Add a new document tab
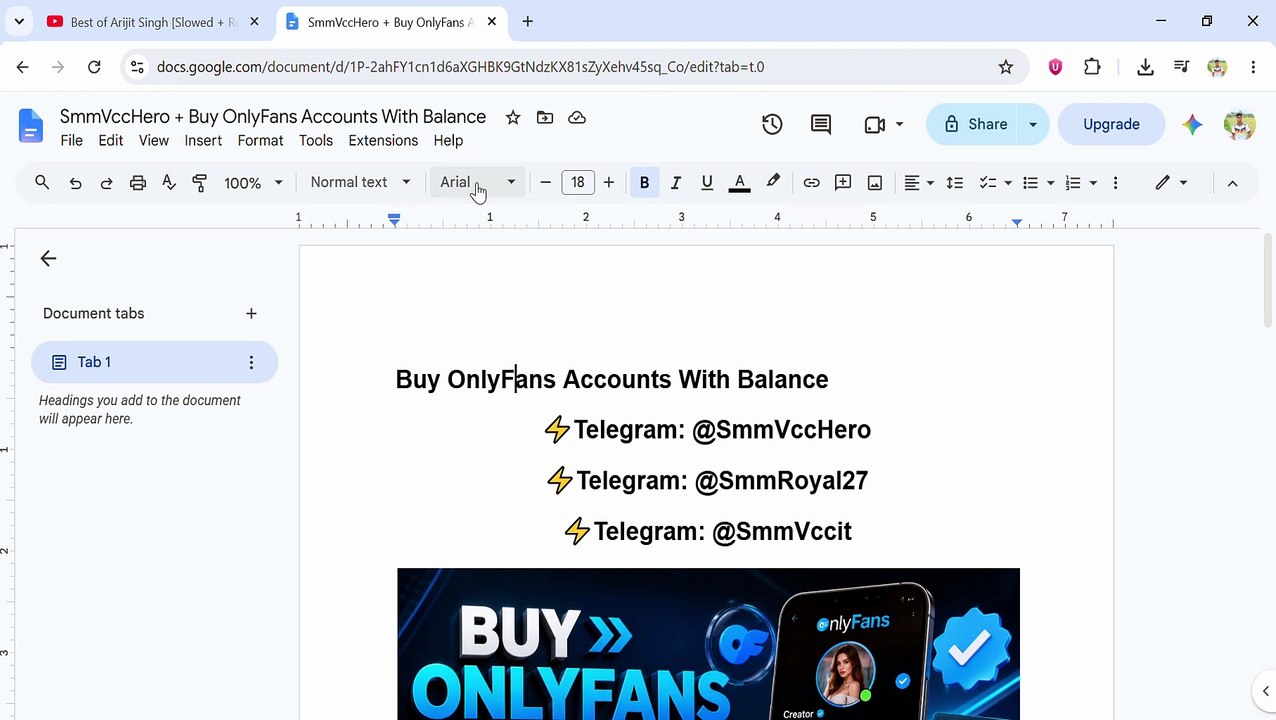 click(251, 314)
